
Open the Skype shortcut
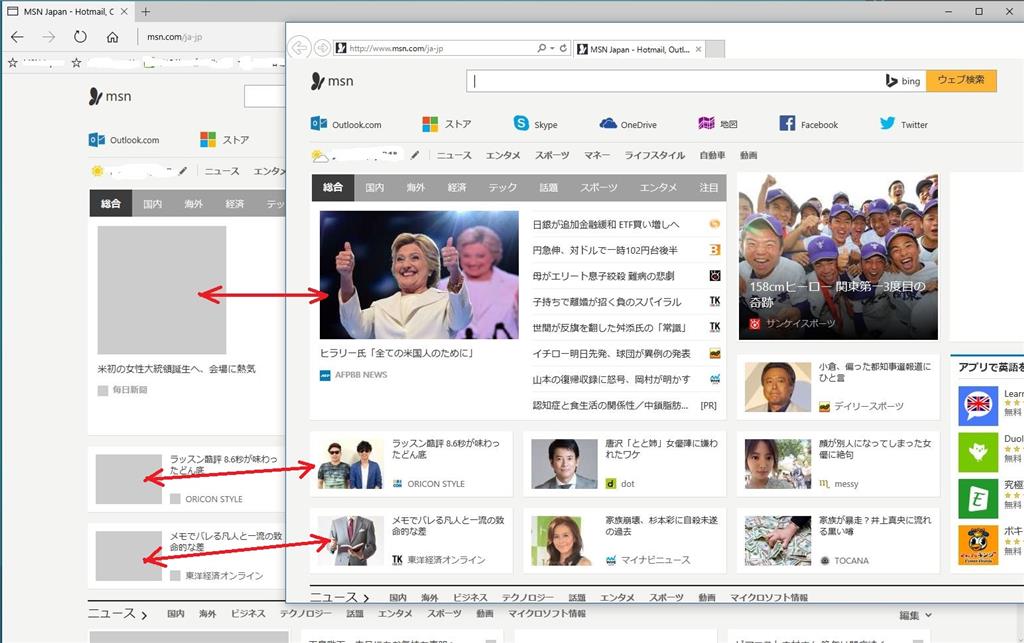pos(536,124)
